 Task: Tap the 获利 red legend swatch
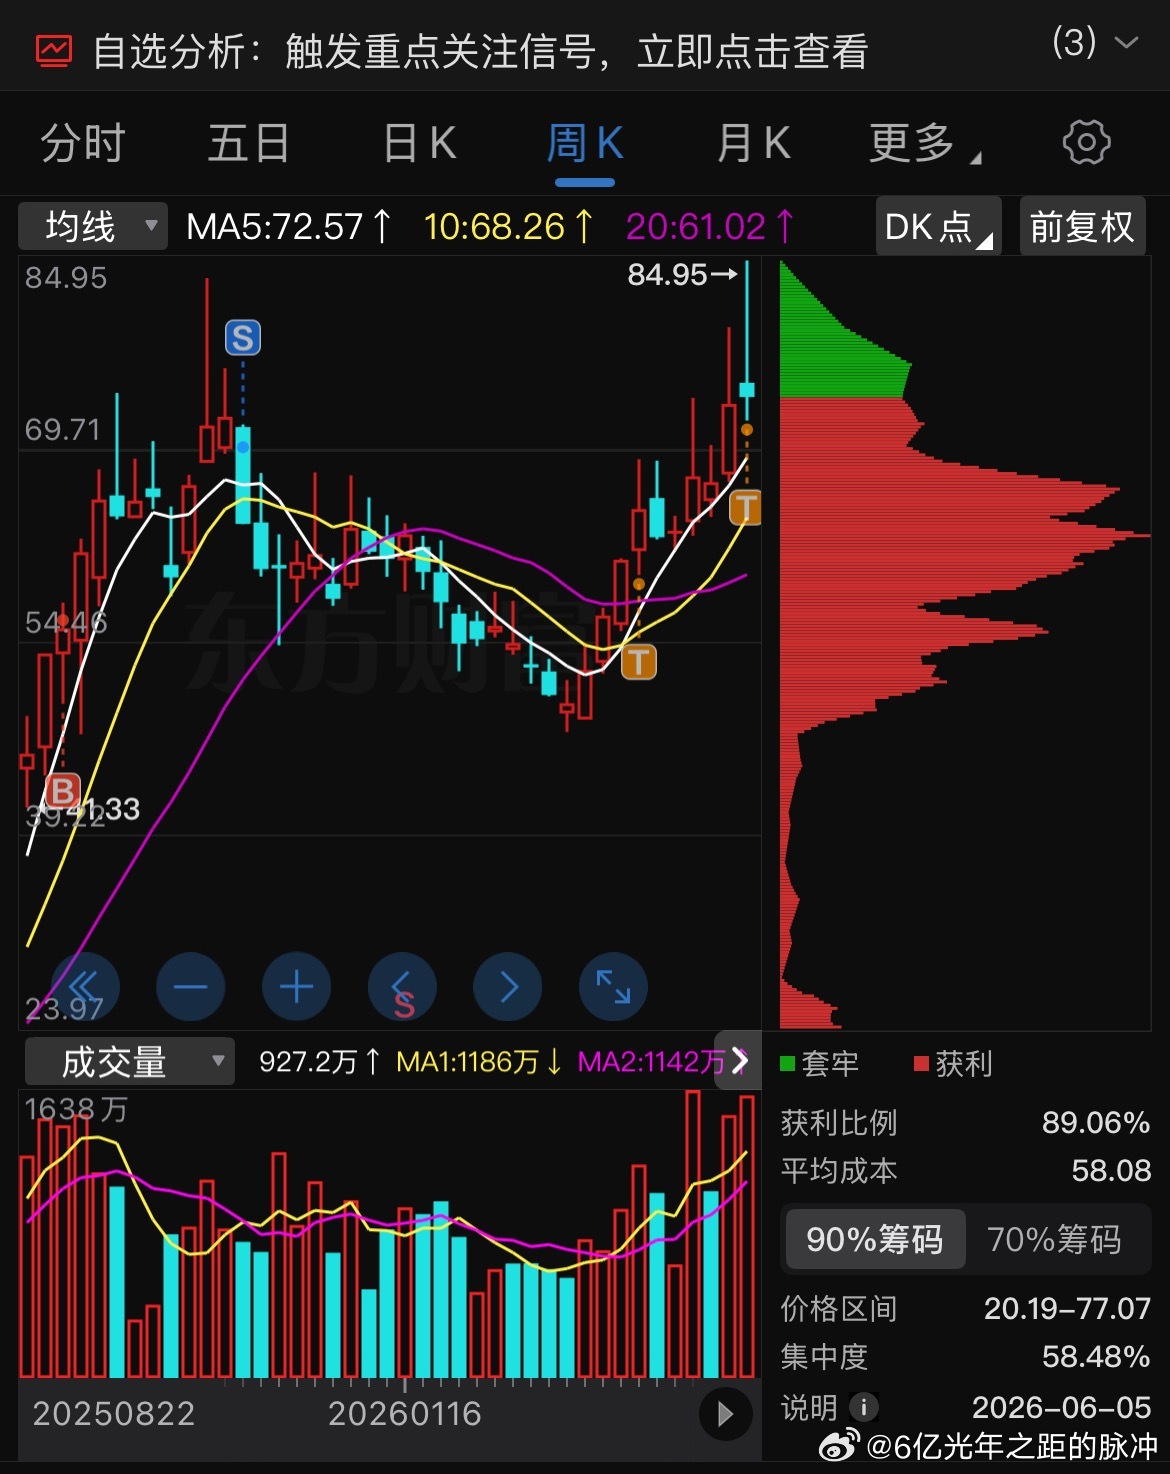tap(921, 1063)
